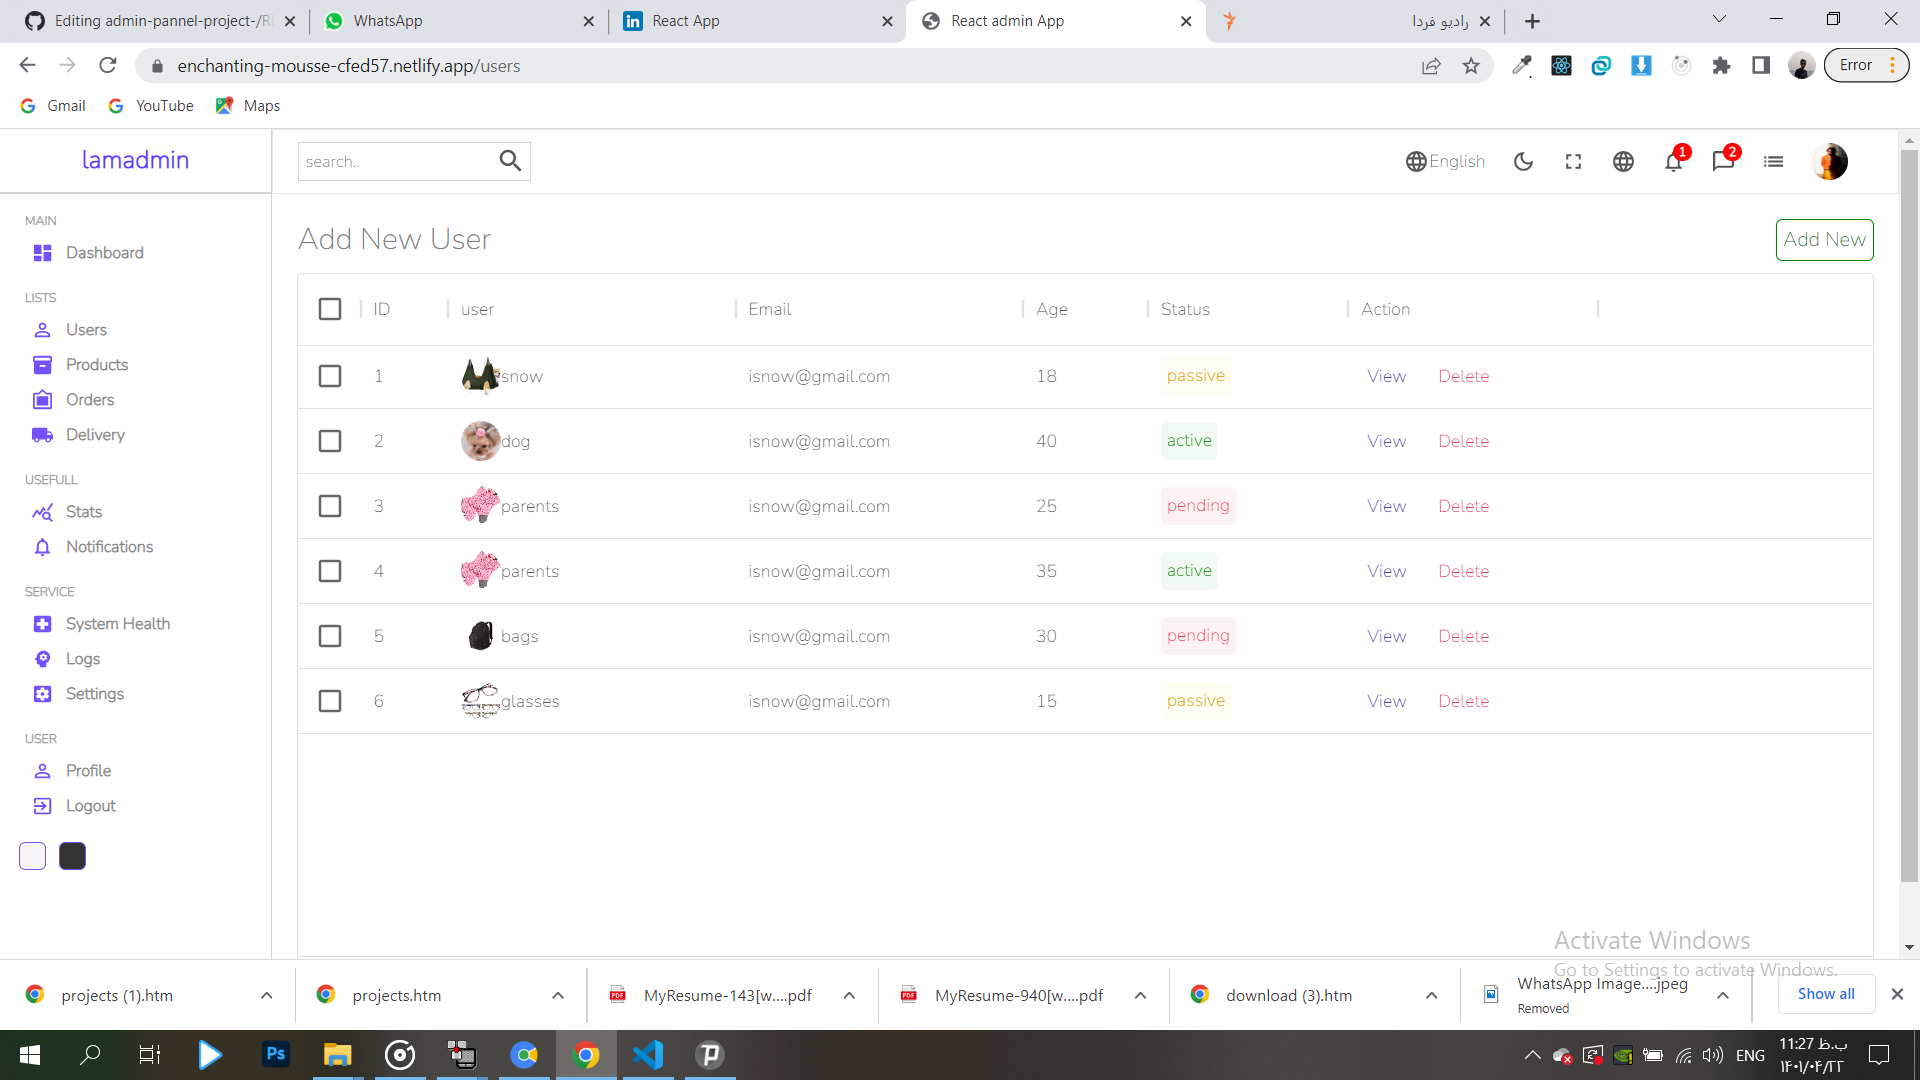1920x1080 pixels.
Task: Expand the download (3).htm options chevron
Action: coord(1431,995)
